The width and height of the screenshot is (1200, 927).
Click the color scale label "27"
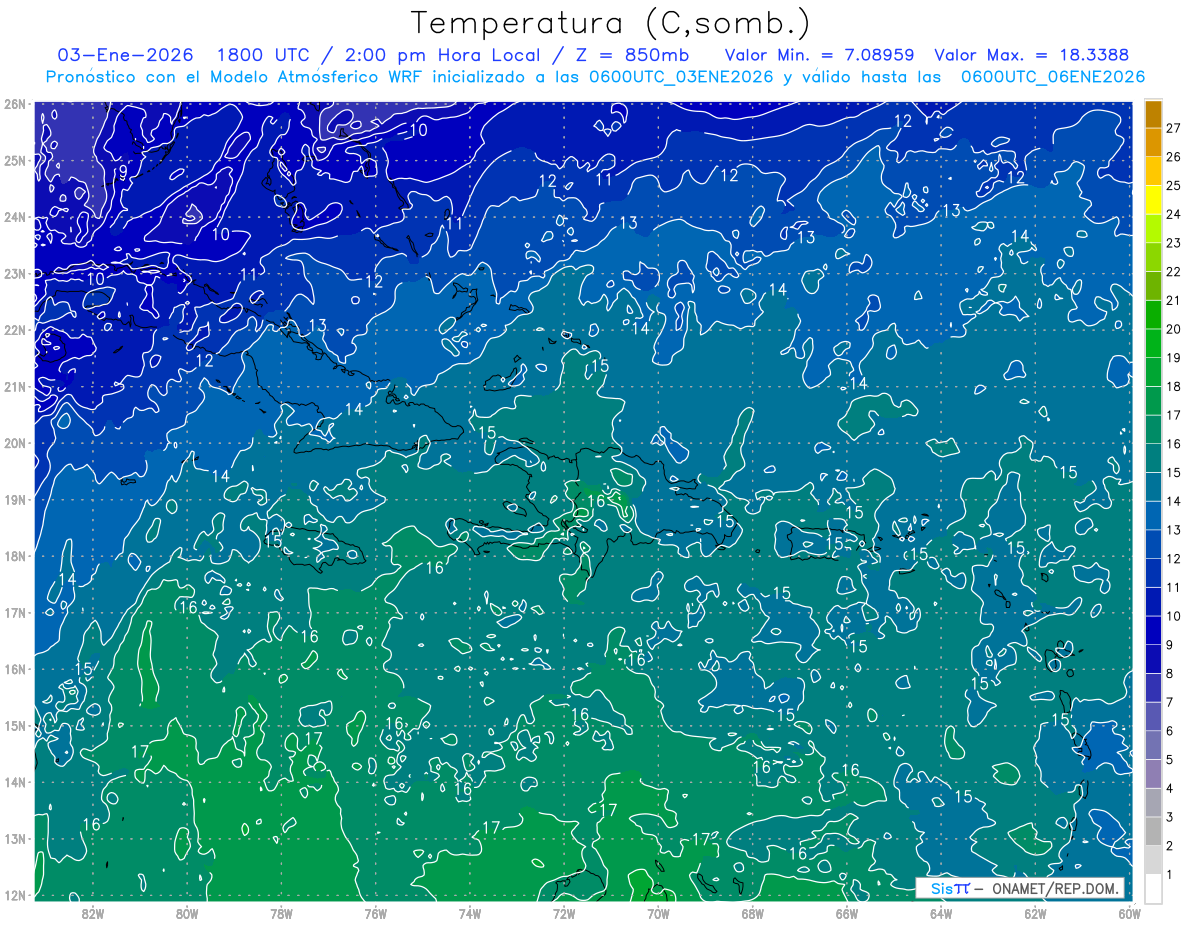1173,128
